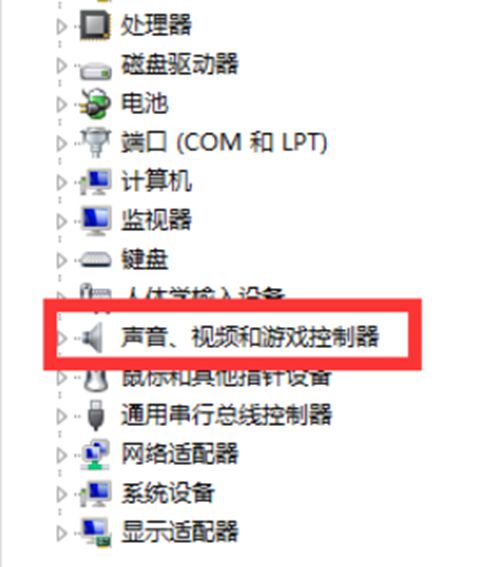Click the processor chip icon
This screenshot has height=567, width=500.
pyautogui.click(x=95, y=25)
